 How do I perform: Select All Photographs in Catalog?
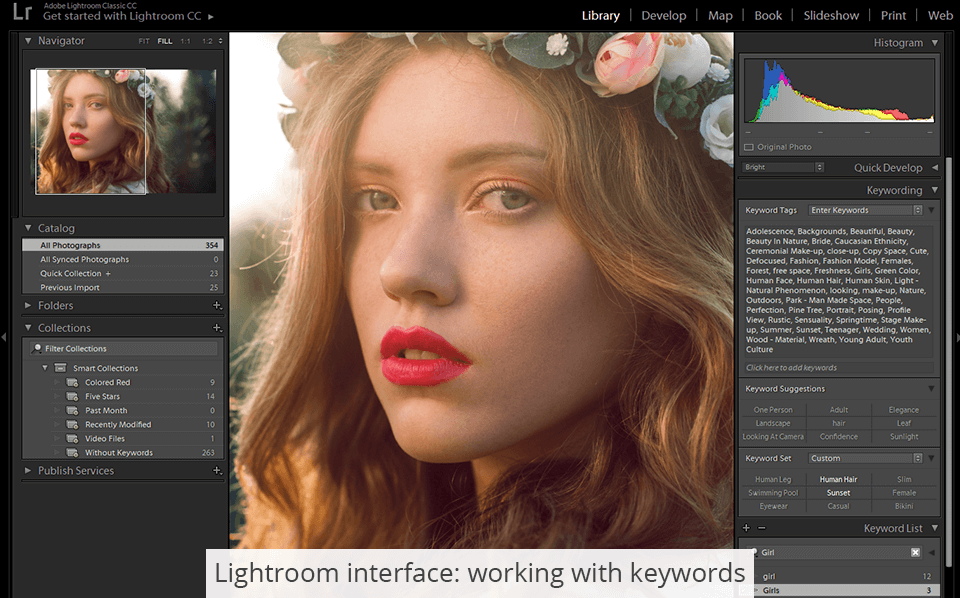[x=122, y=245]
